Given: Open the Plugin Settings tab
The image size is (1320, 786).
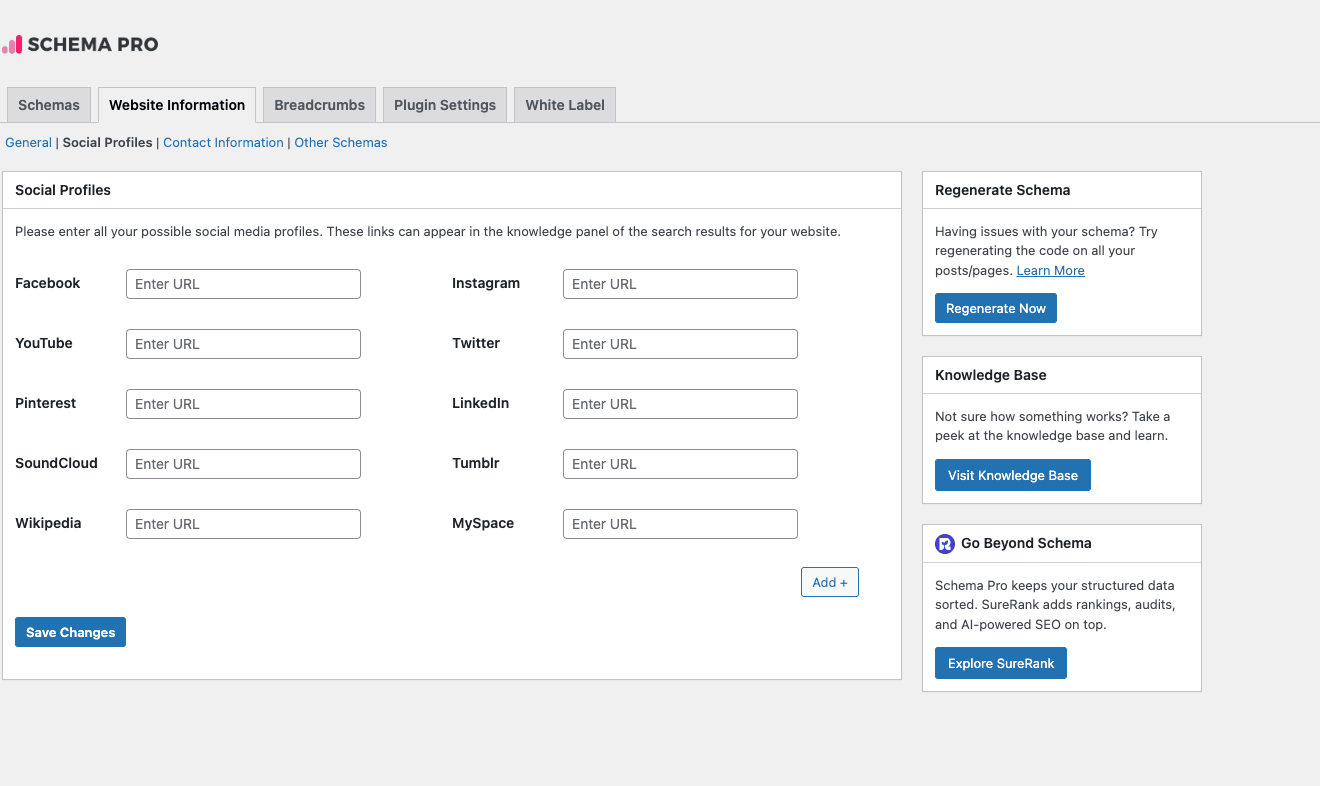Looking at the screenshot, I should coord(445,105).
